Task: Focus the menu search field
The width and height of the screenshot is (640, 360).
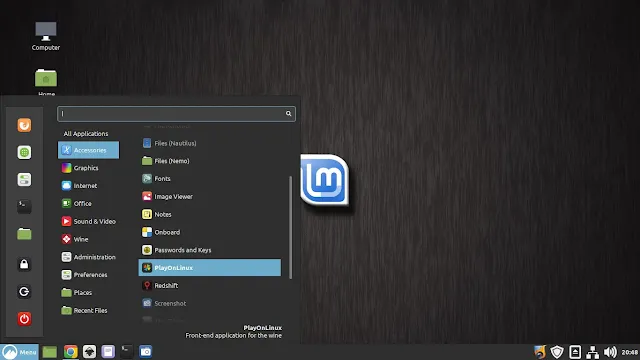Action: 176,113
